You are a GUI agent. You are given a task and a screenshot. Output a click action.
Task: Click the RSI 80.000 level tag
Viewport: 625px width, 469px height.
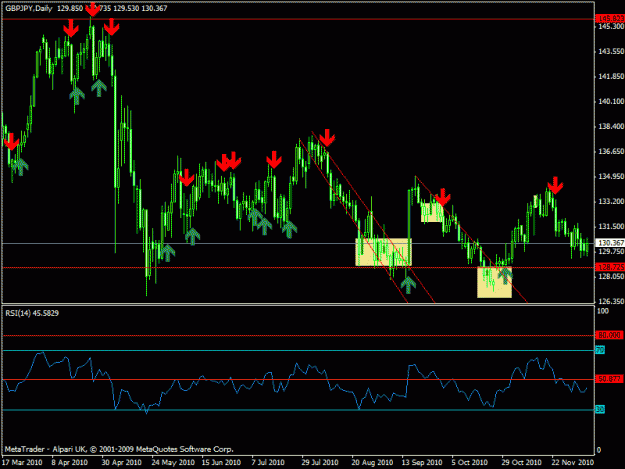[x=609, y=335]
